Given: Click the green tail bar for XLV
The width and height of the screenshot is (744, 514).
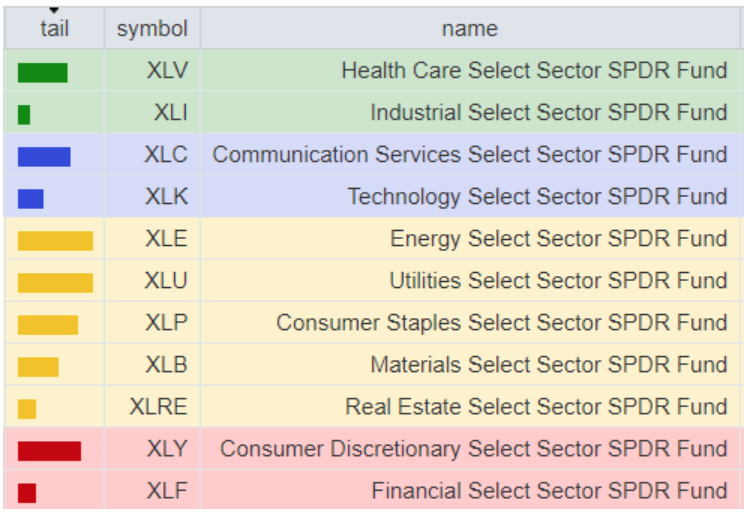Looking at the screenshot, I should (x=42, y=72).
